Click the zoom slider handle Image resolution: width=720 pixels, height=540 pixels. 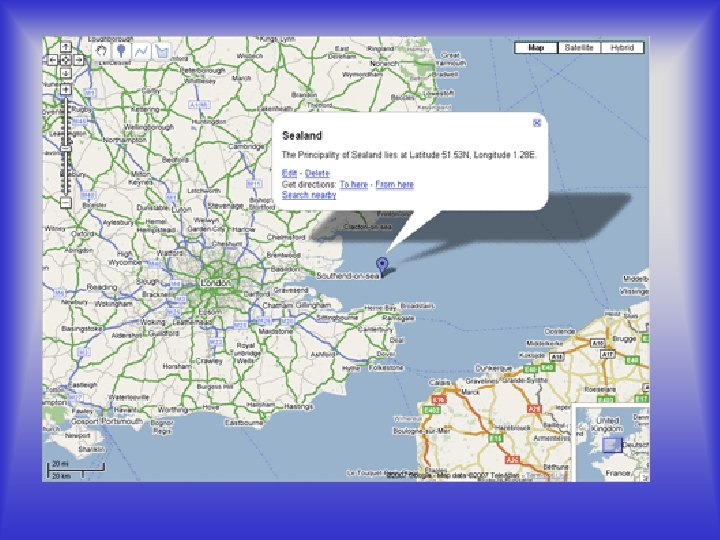(x=66, y=148)
